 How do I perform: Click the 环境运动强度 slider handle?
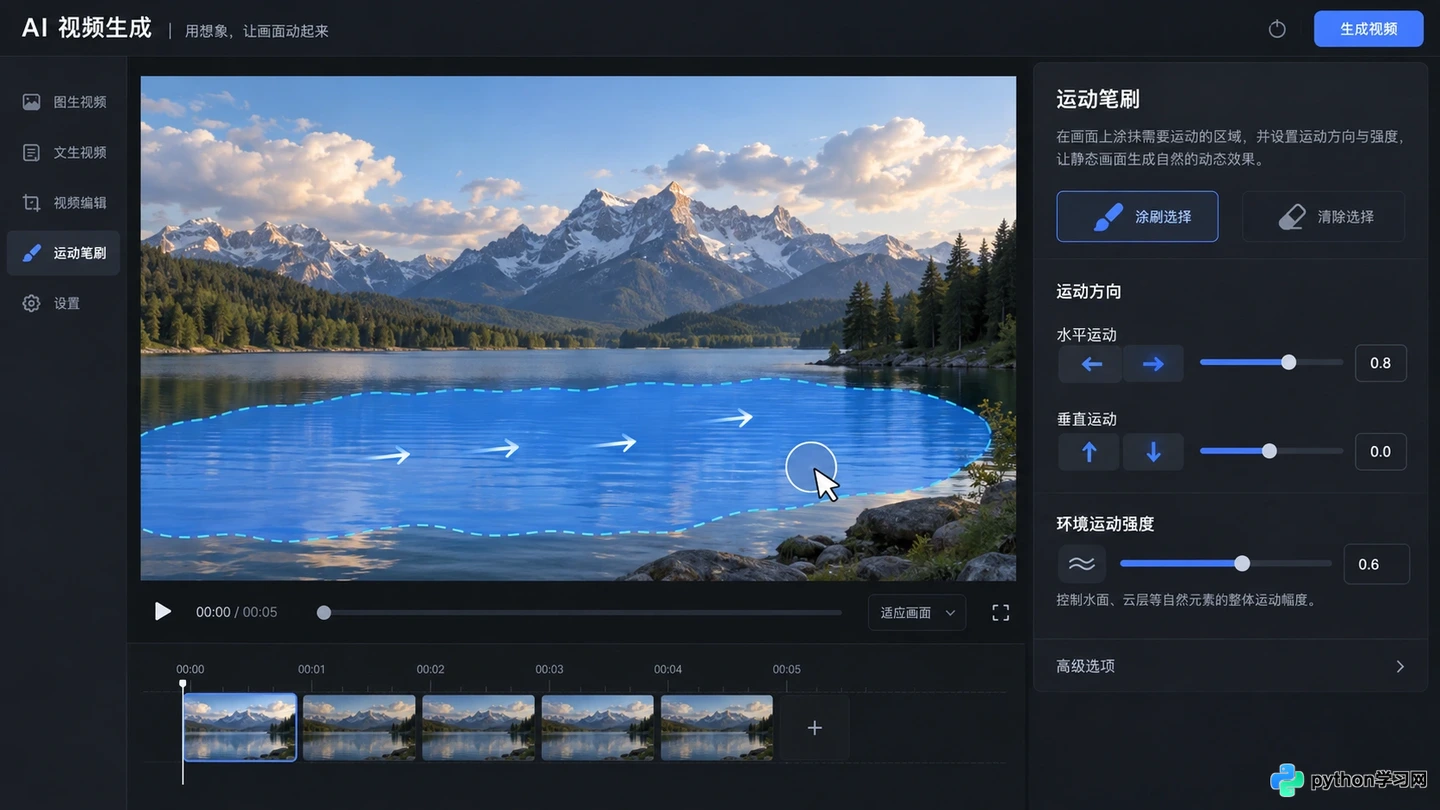1242,563
